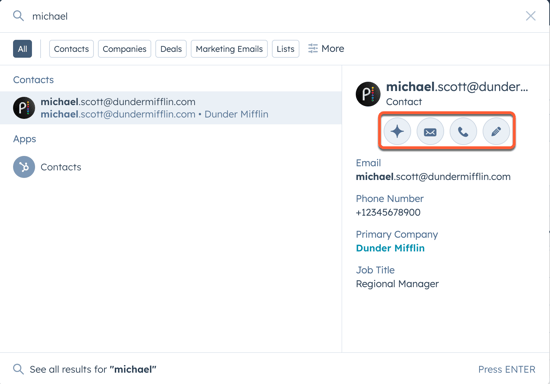Open michael.scott@dundermifflin.com contact result

click(171, 108)
